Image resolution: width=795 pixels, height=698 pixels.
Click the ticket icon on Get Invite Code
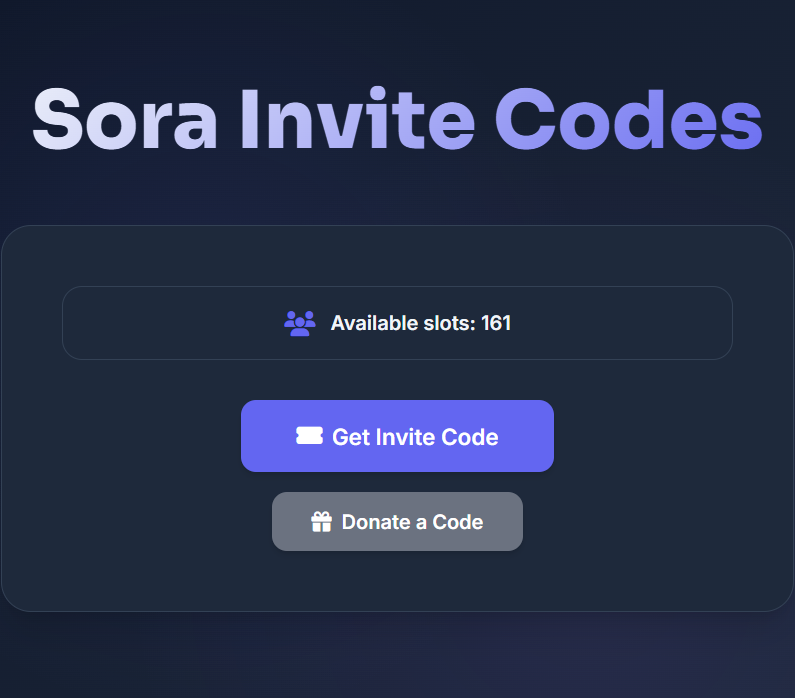[309, 436]
